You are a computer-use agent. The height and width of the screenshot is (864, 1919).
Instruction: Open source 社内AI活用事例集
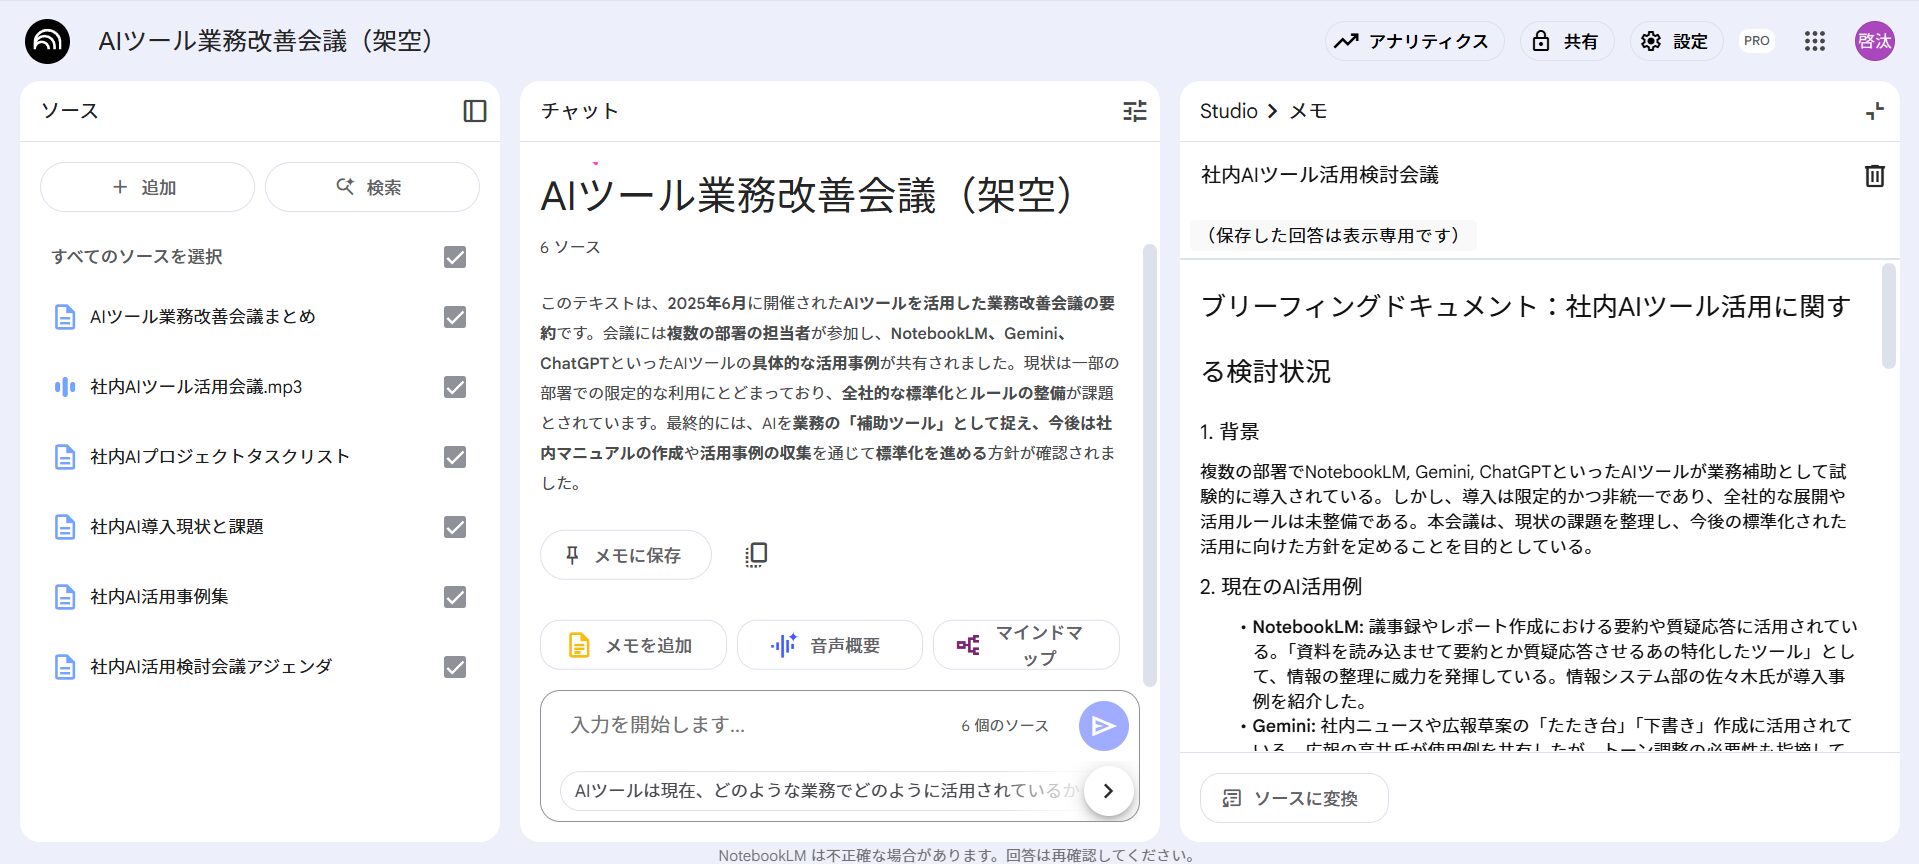click(159, 597)
